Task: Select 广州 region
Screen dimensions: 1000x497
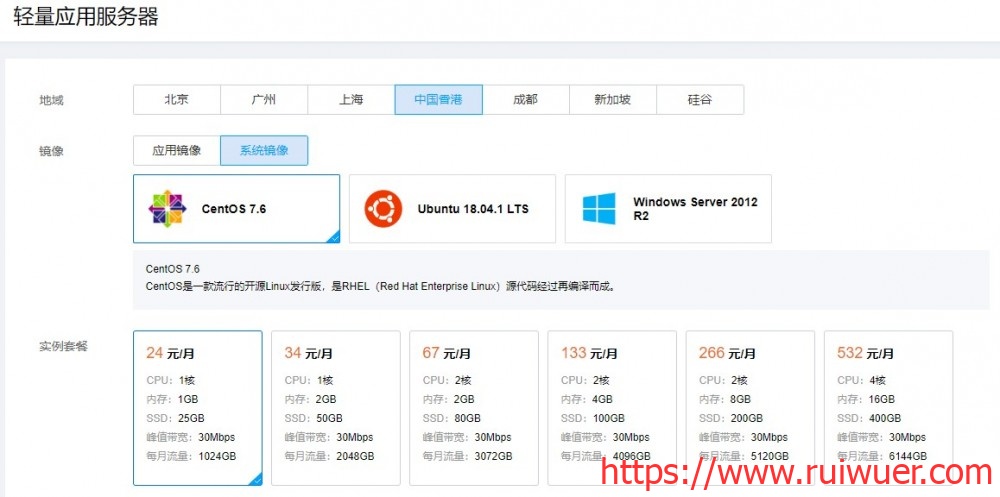Action: pos(264,100)
